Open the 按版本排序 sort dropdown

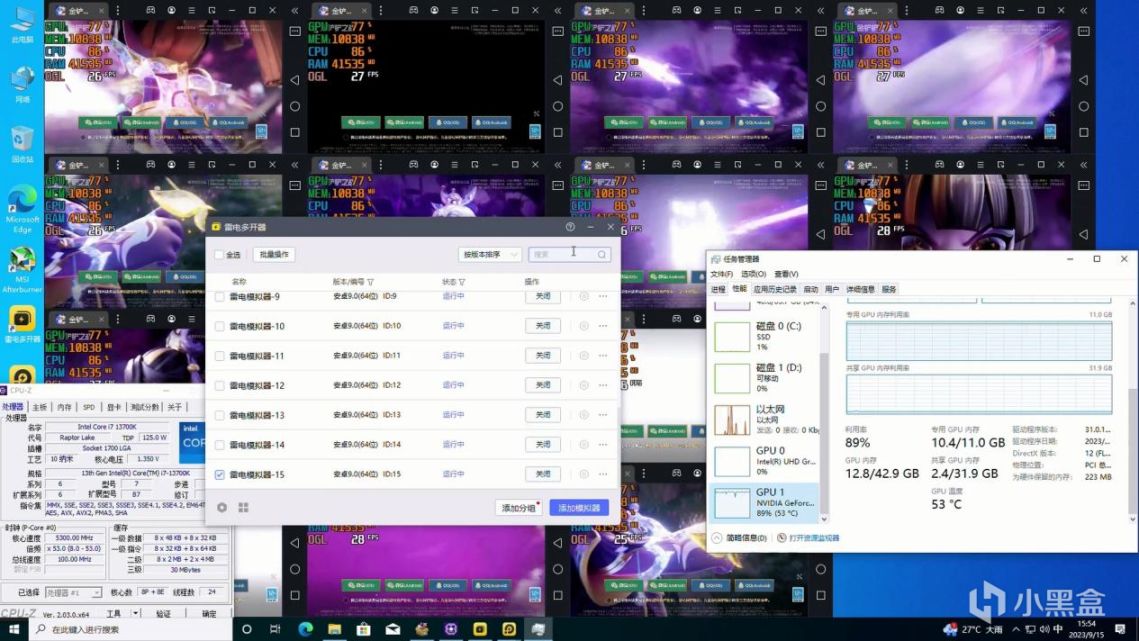click(490, 254)
